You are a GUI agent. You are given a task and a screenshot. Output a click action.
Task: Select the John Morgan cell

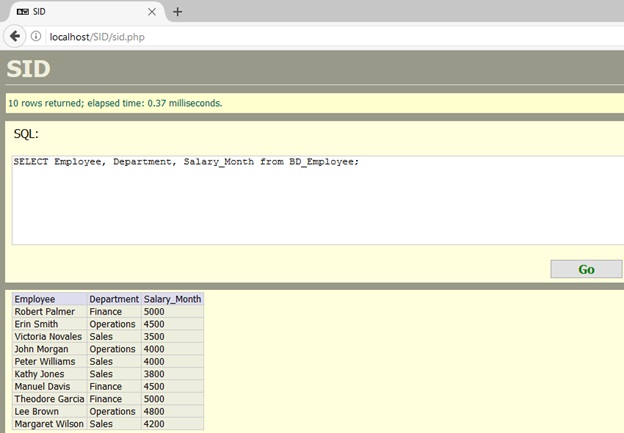point(50,349)
